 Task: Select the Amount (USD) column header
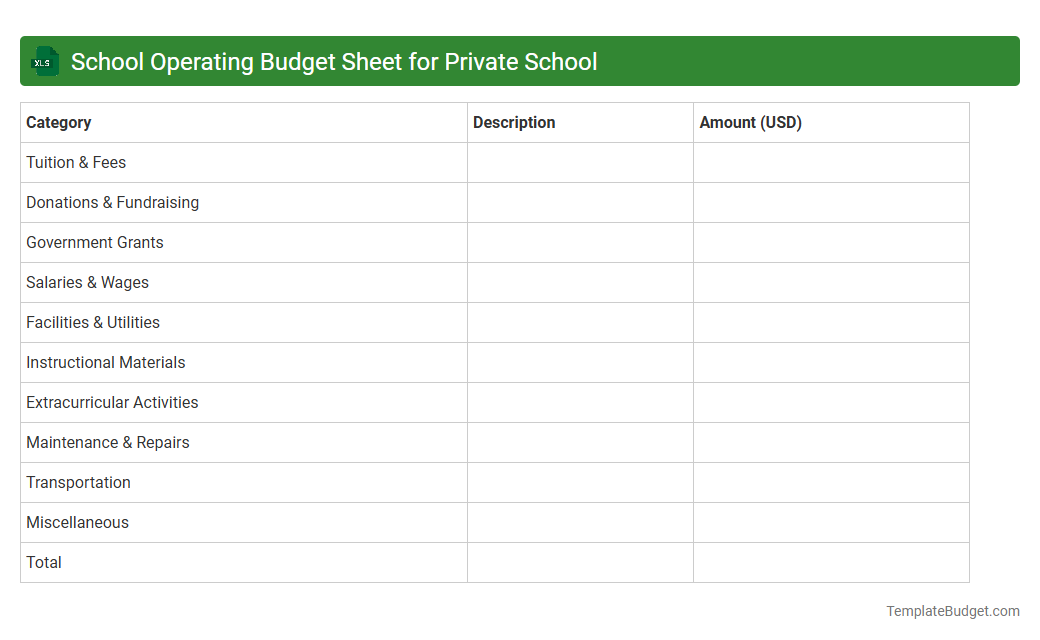point(750,122)
